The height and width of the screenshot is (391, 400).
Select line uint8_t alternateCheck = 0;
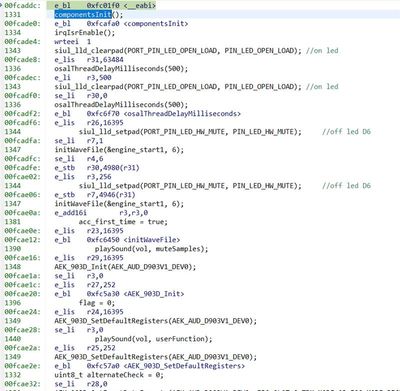(109, 375)
